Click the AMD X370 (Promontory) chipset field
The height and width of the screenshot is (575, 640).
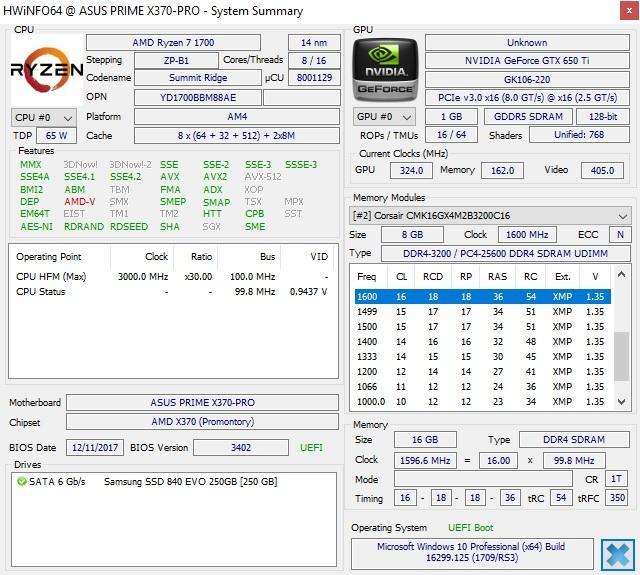(202, 422)
